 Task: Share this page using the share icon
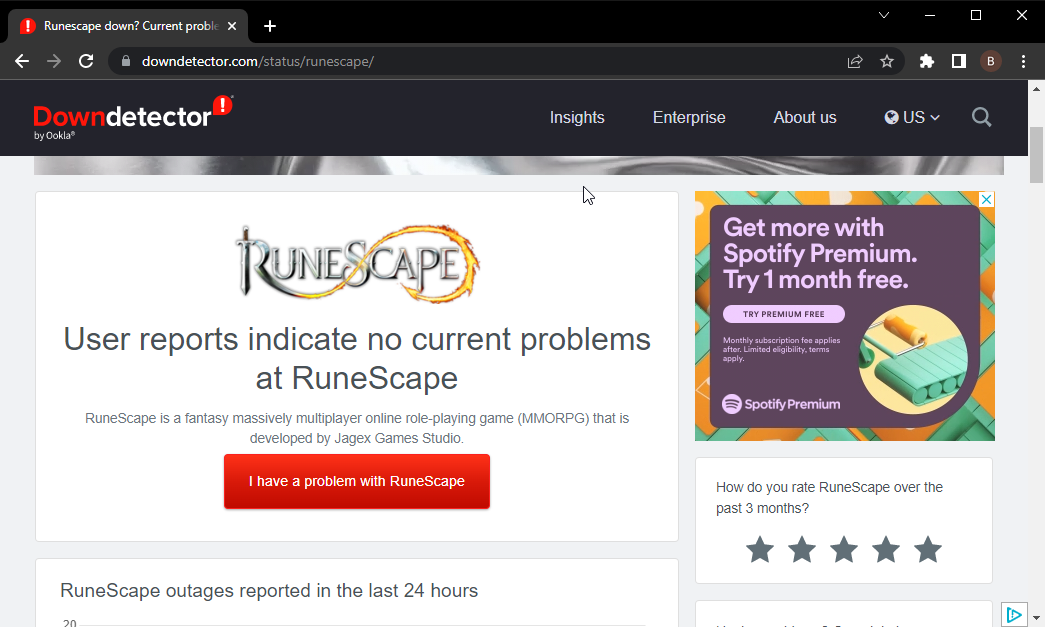coord(855,61)
